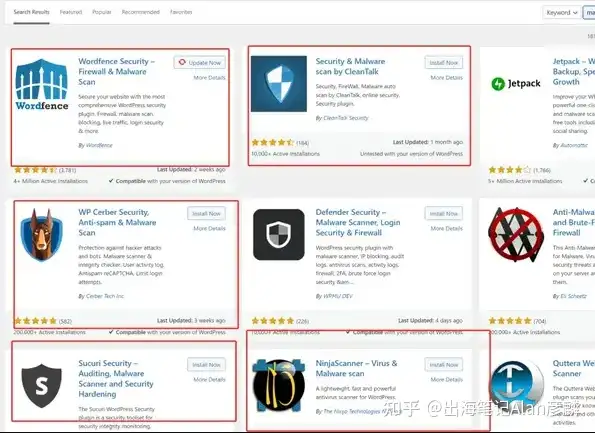The image size is (595, 433).
Task: Click Install Now for WP Cerber Security
Action: pyautogui.click(x=206, y=214)
